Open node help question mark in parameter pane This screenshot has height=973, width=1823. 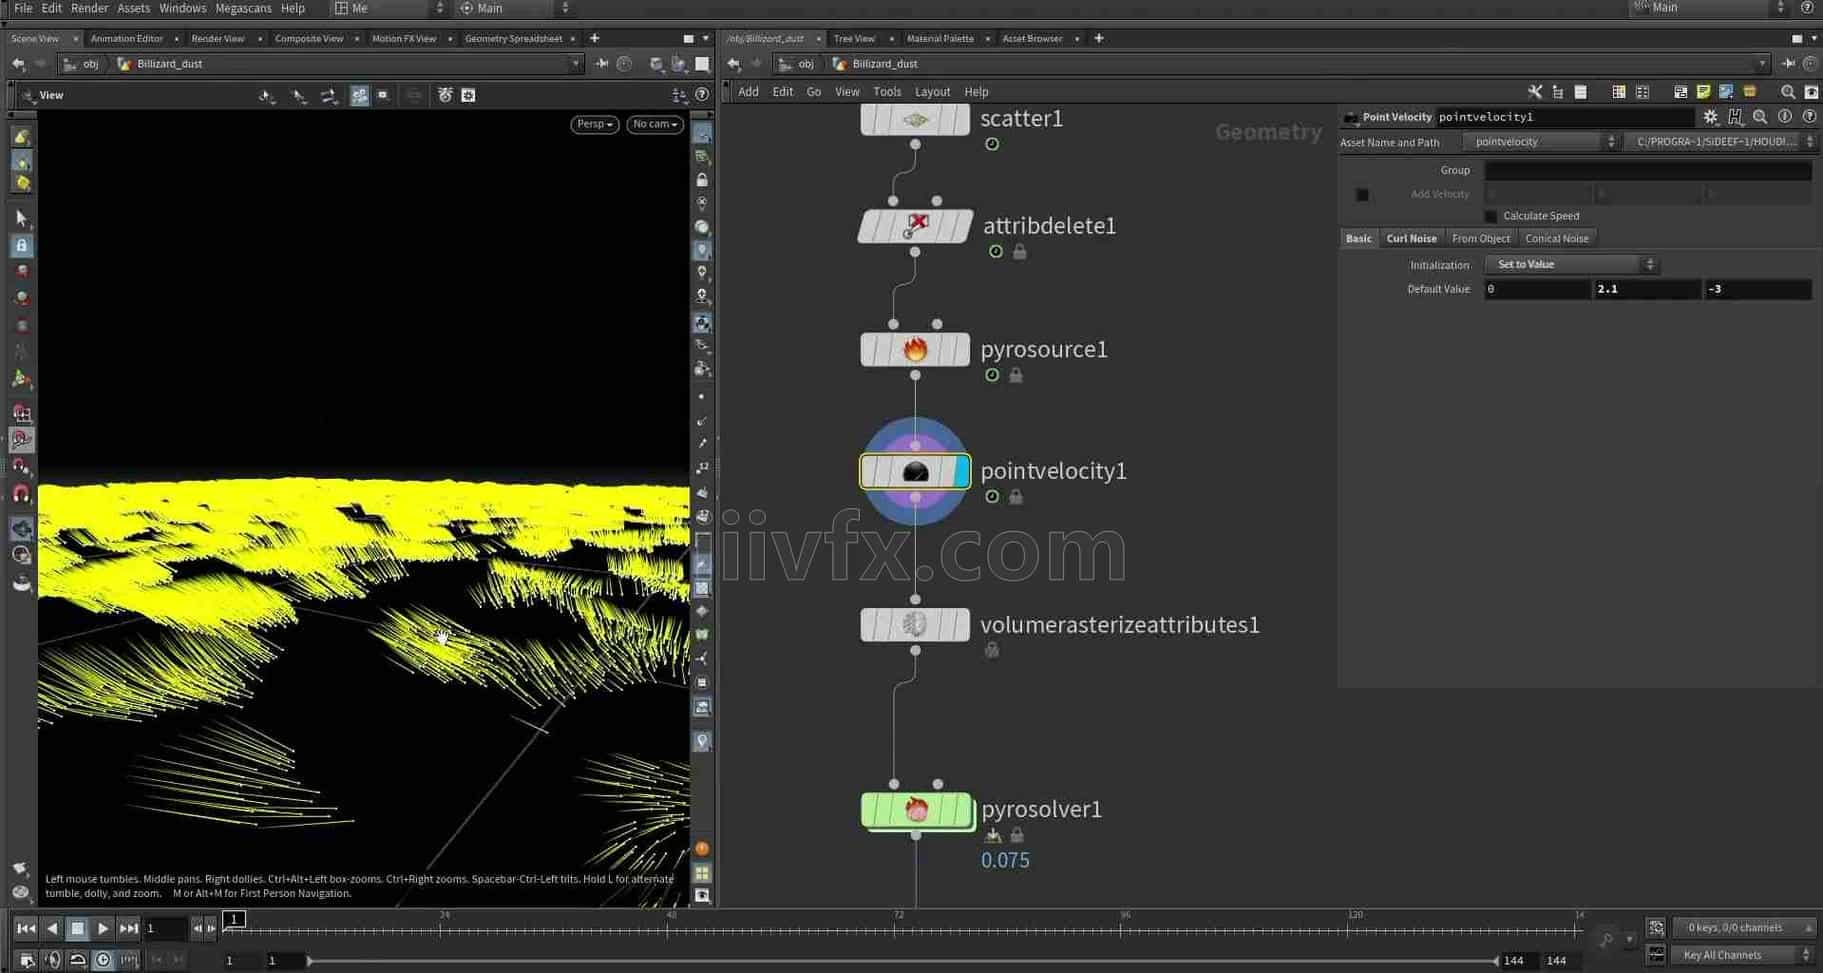tap(1809, 117)
